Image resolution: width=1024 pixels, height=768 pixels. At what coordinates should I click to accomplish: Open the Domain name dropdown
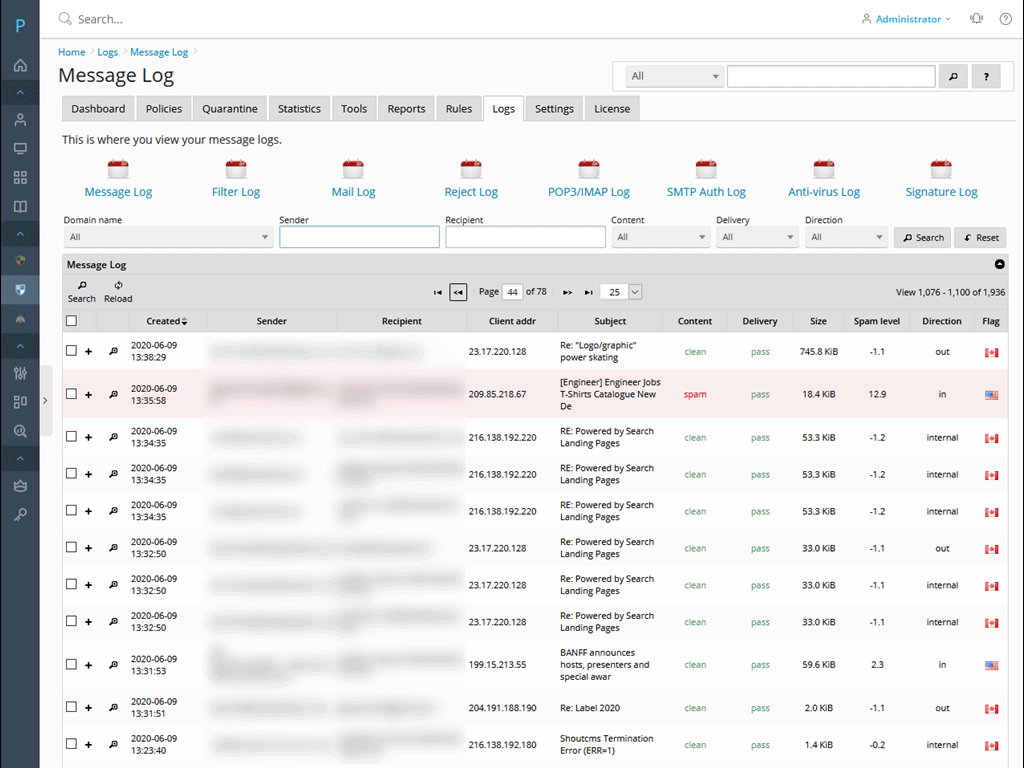click(168, 237)
